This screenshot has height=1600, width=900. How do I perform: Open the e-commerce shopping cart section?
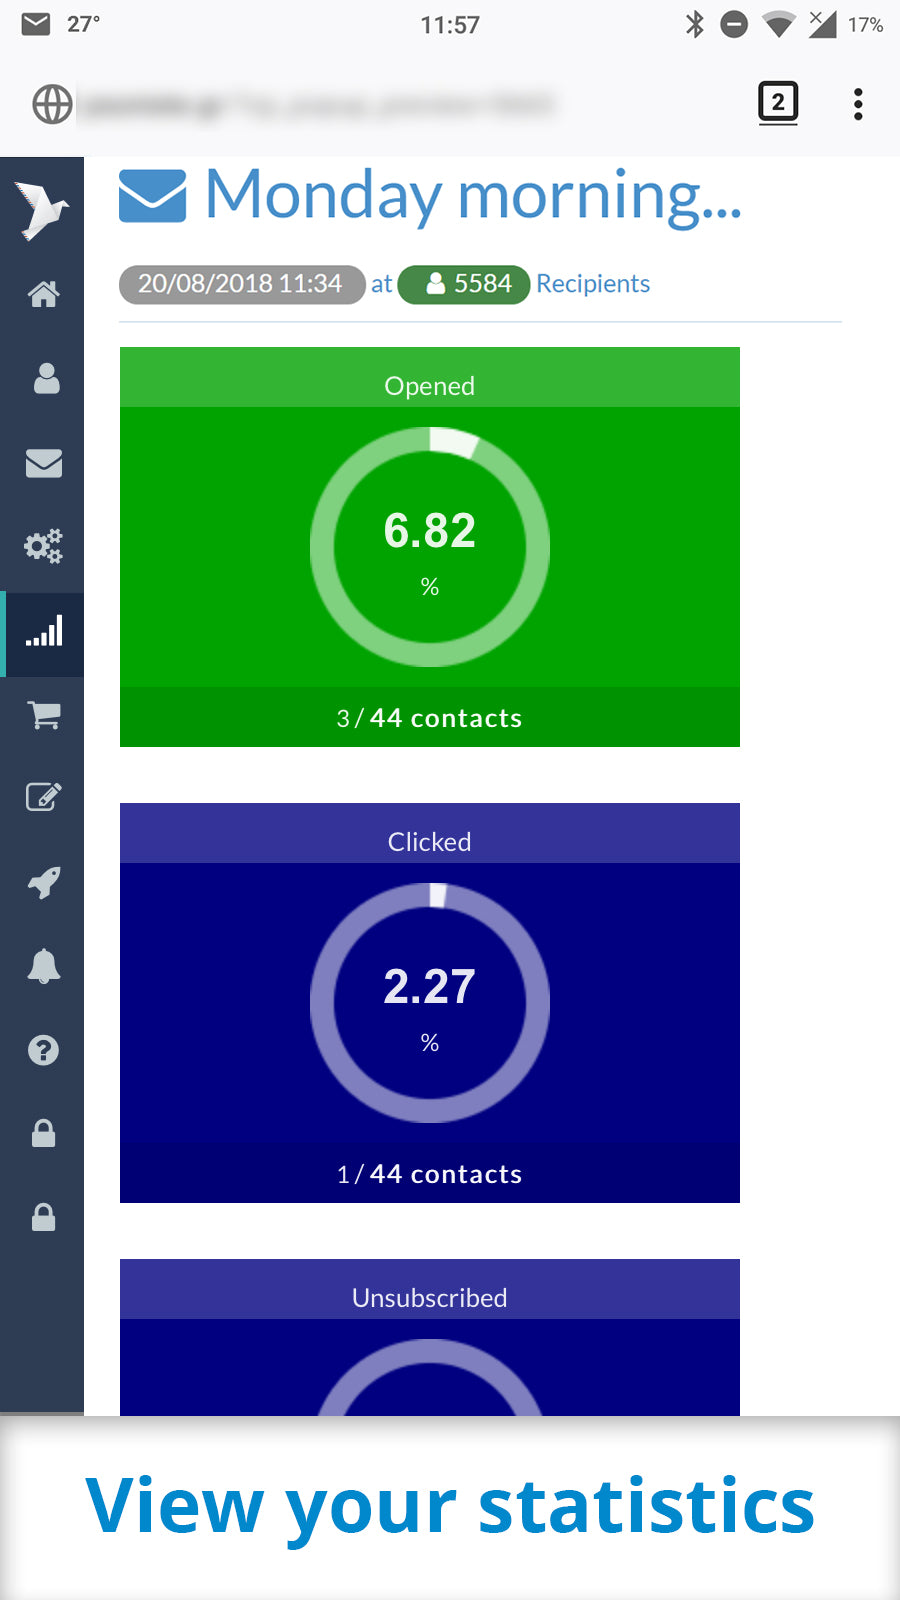coord(43,714)
